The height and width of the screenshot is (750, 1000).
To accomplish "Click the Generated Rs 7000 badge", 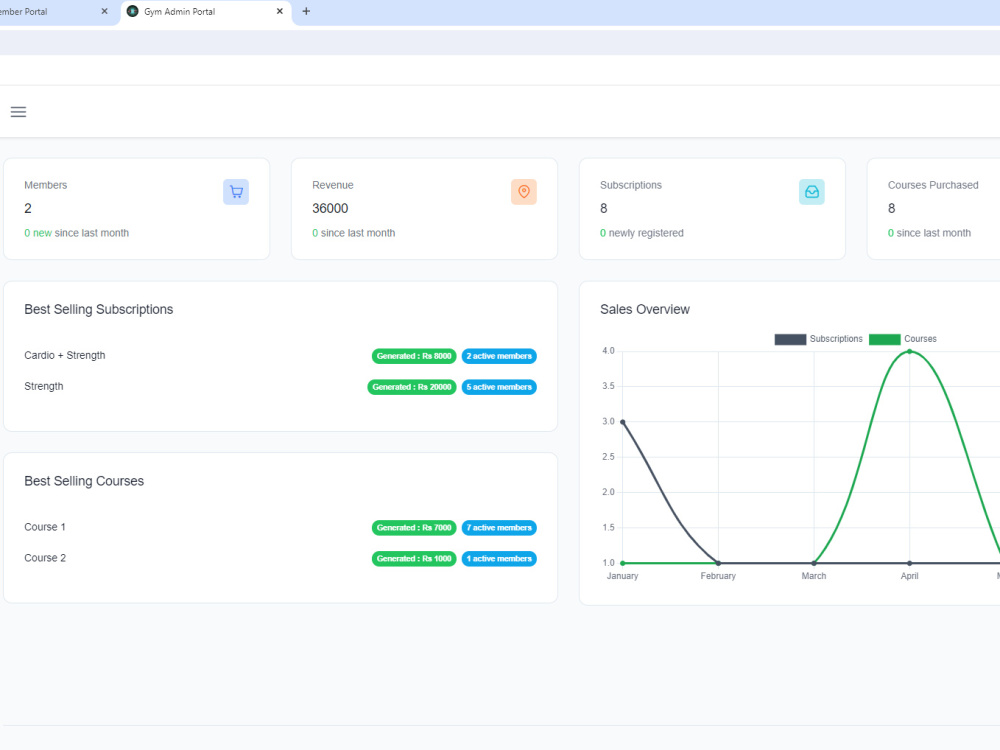I will (x=414, y=527).
